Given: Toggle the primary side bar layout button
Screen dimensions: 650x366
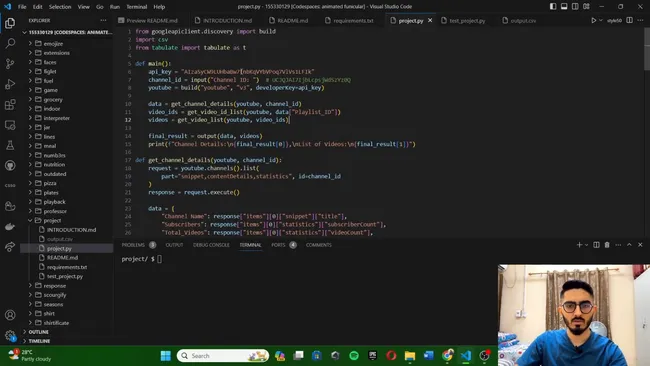Looking at the screenshot, I should tap(553, 7).
